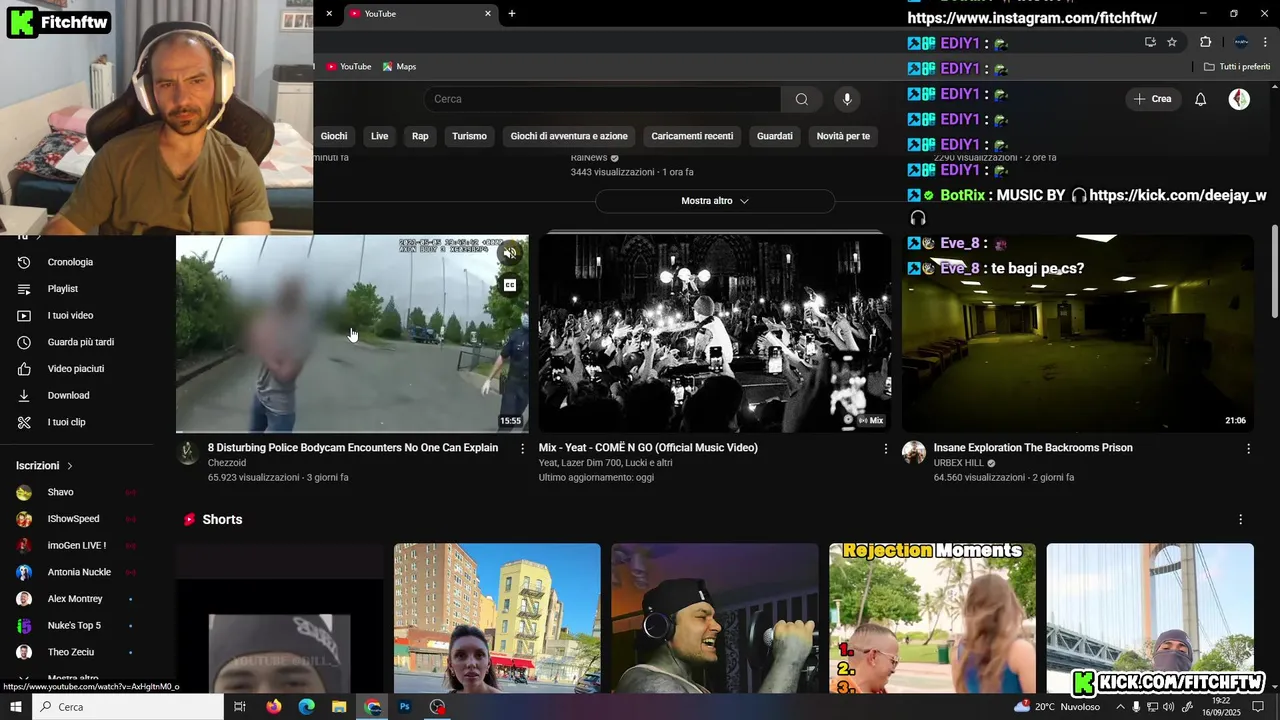Open the browser extensions puzzle icon
1280x720 pixels.
(x=1205, y=42)
